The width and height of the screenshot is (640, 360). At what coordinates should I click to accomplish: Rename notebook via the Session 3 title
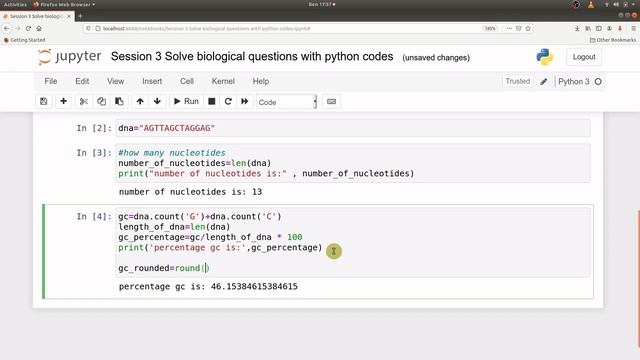coord(252,56)
